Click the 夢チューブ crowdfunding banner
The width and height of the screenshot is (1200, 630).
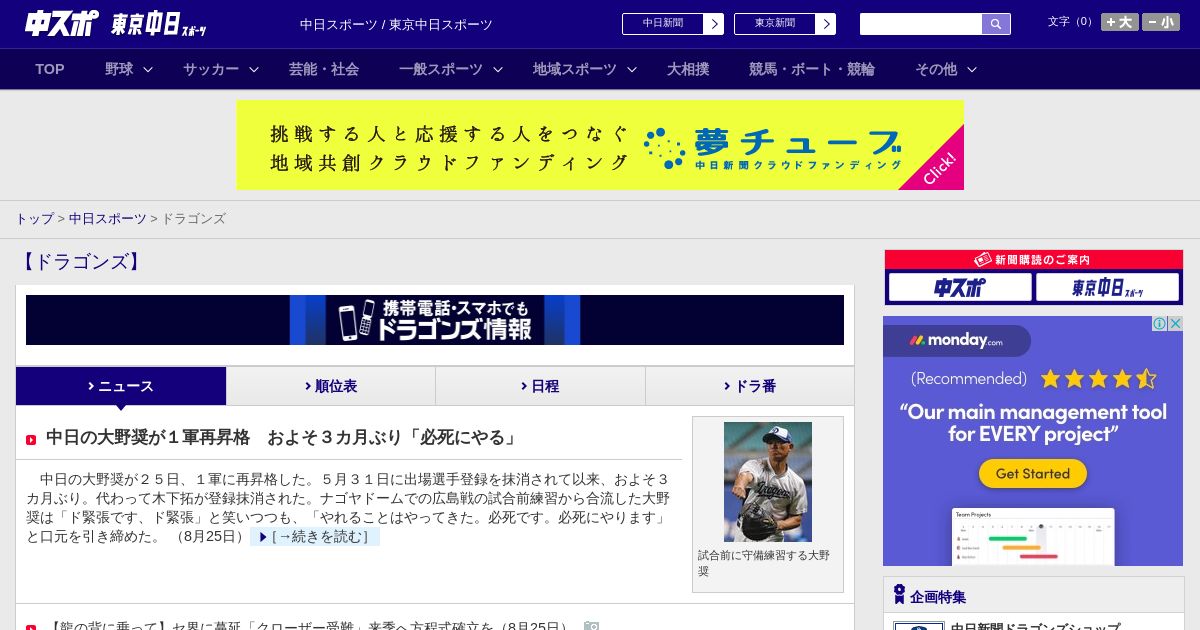pyautogui.click(x=600, y=145)
